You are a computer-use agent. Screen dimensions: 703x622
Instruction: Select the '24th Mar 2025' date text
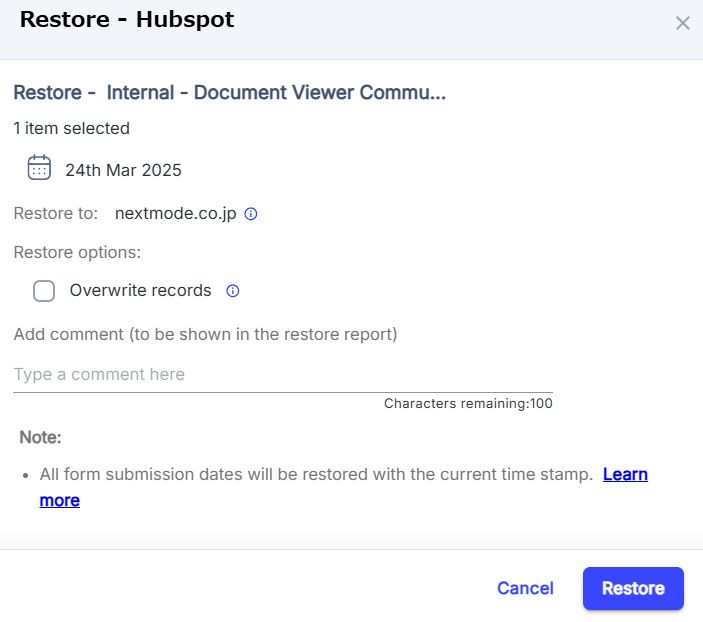123,170
